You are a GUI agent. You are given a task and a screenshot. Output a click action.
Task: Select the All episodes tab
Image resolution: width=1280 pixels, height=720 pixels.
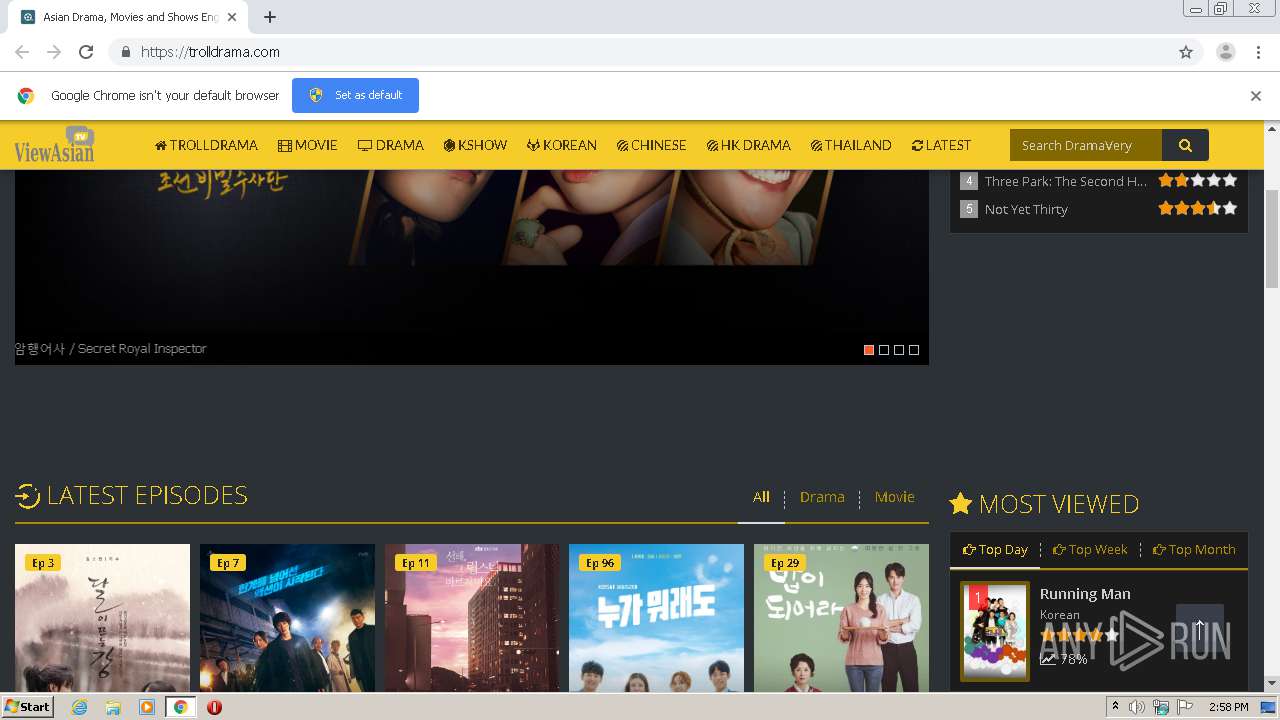pyautogui.click(x=761, y=497)
